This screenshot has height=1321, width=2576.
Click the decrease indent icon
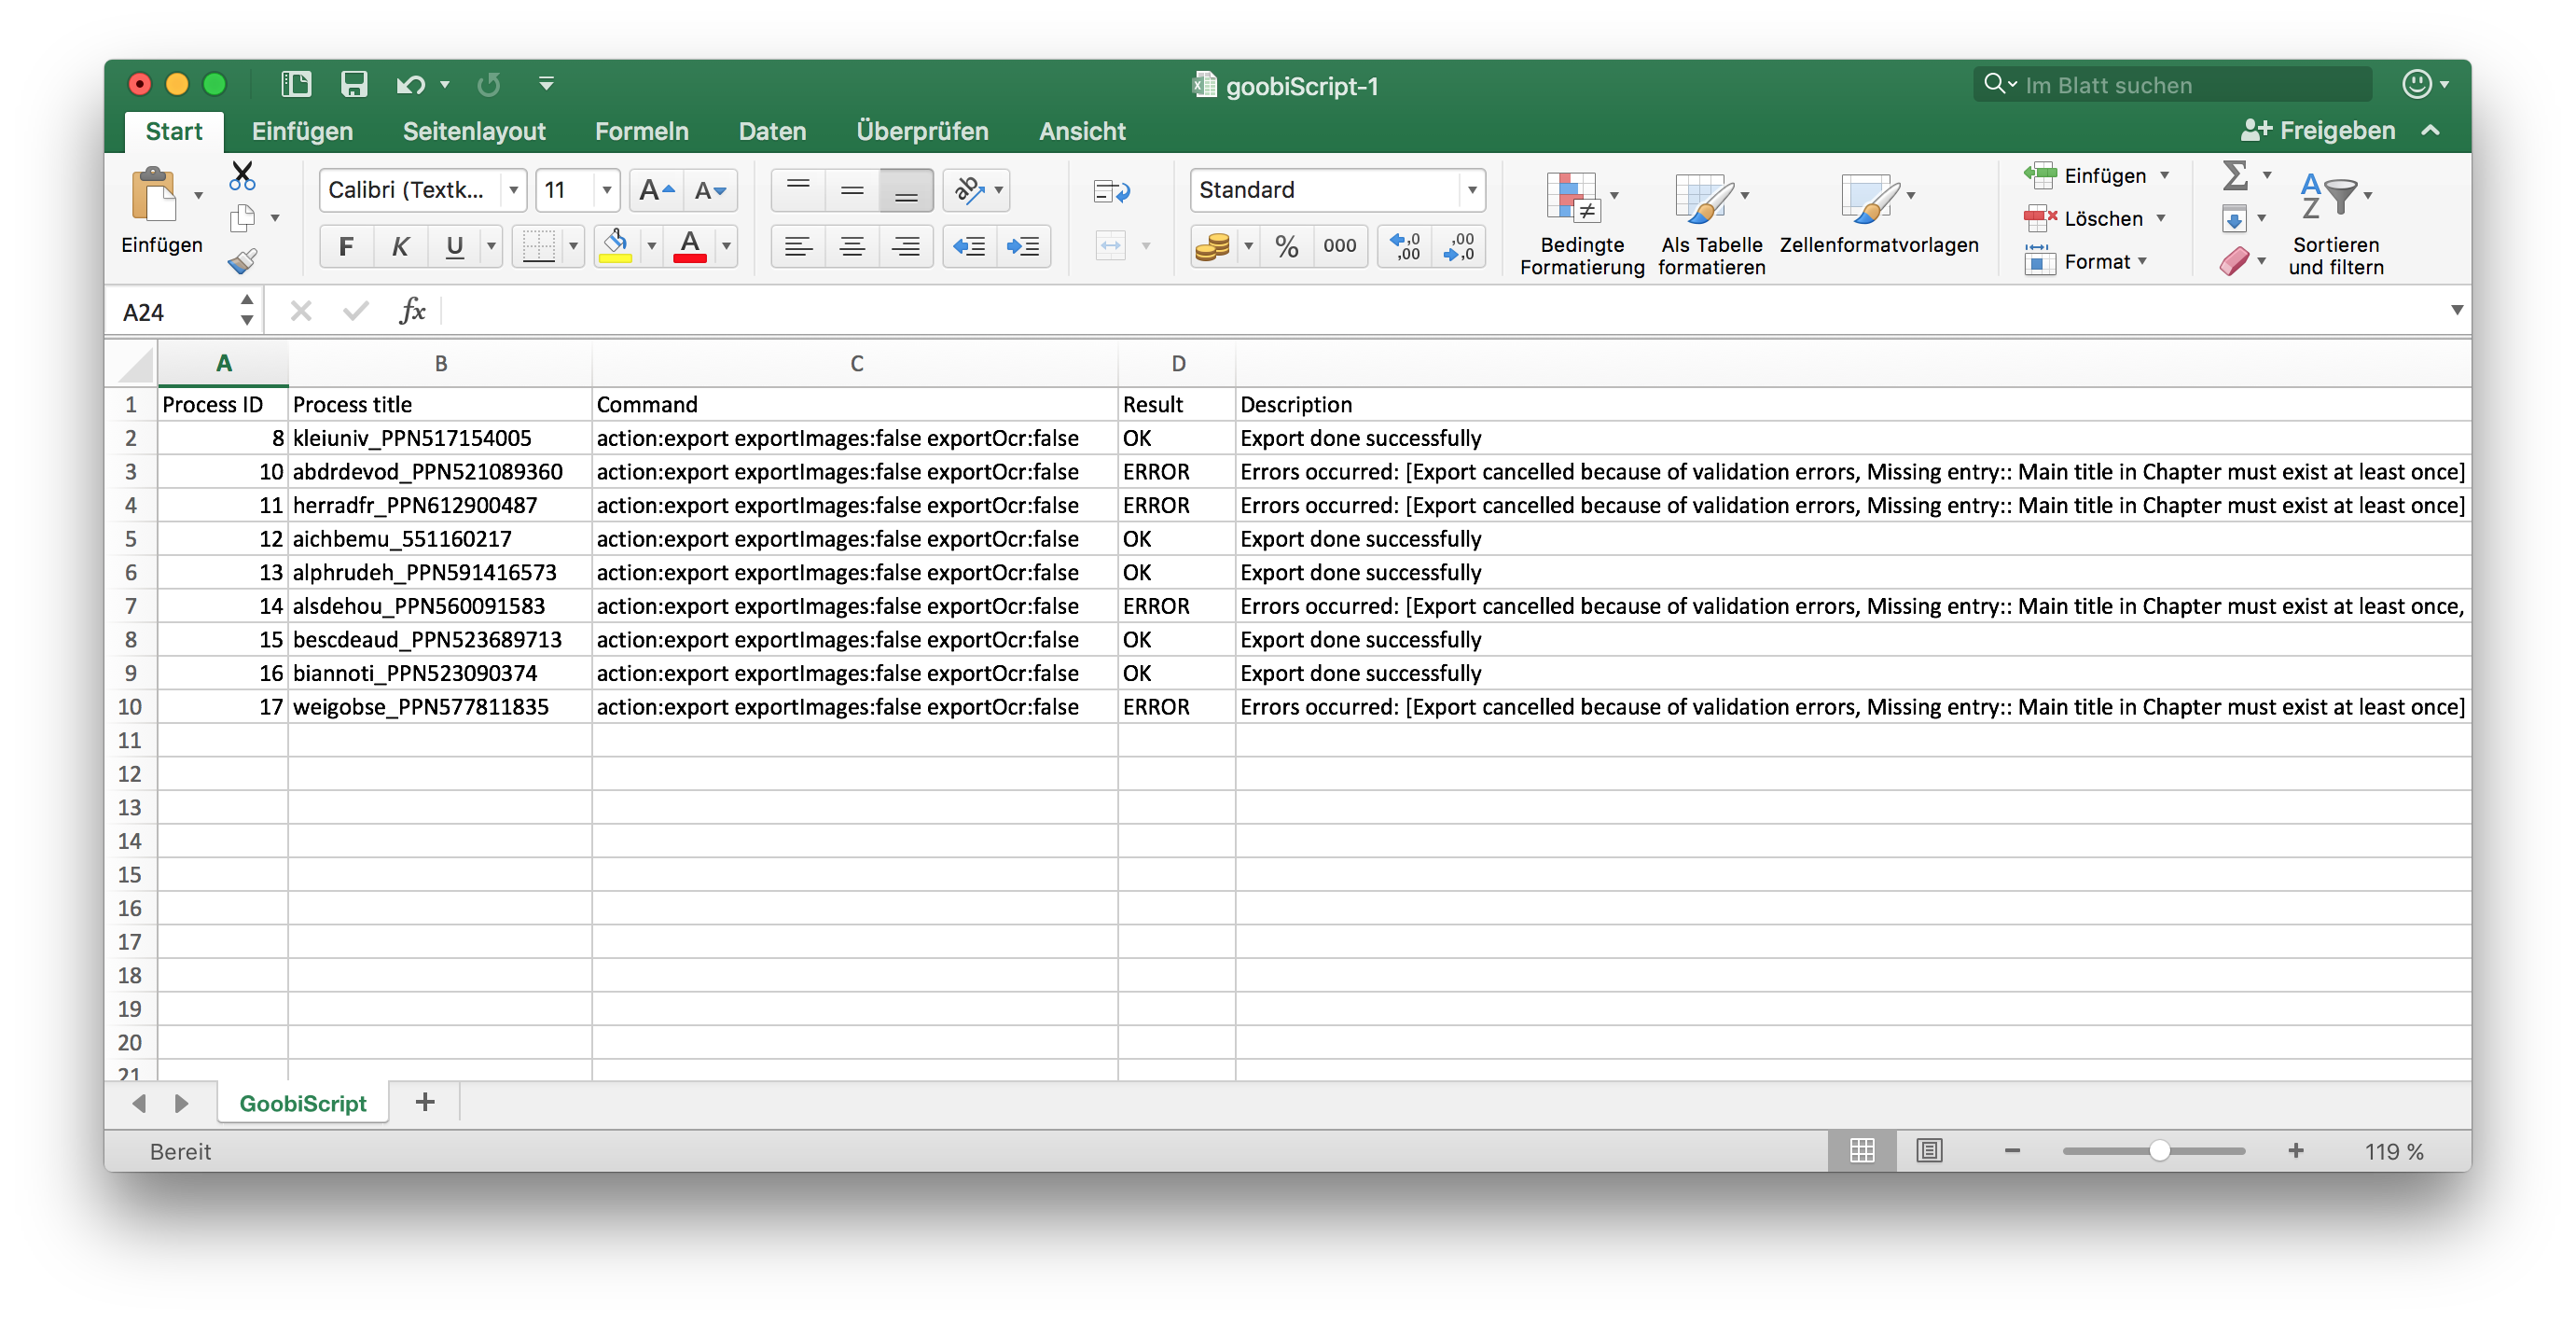click(969, 246)
